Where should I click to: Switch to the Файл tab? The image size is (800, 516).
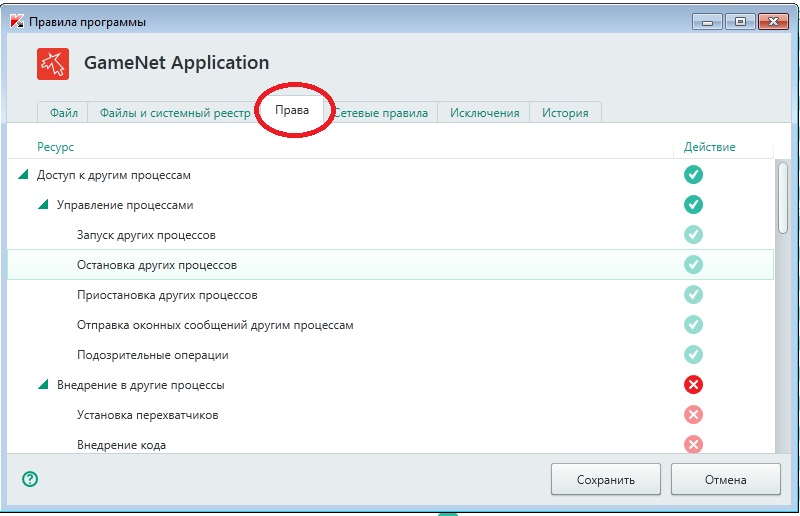63,112
